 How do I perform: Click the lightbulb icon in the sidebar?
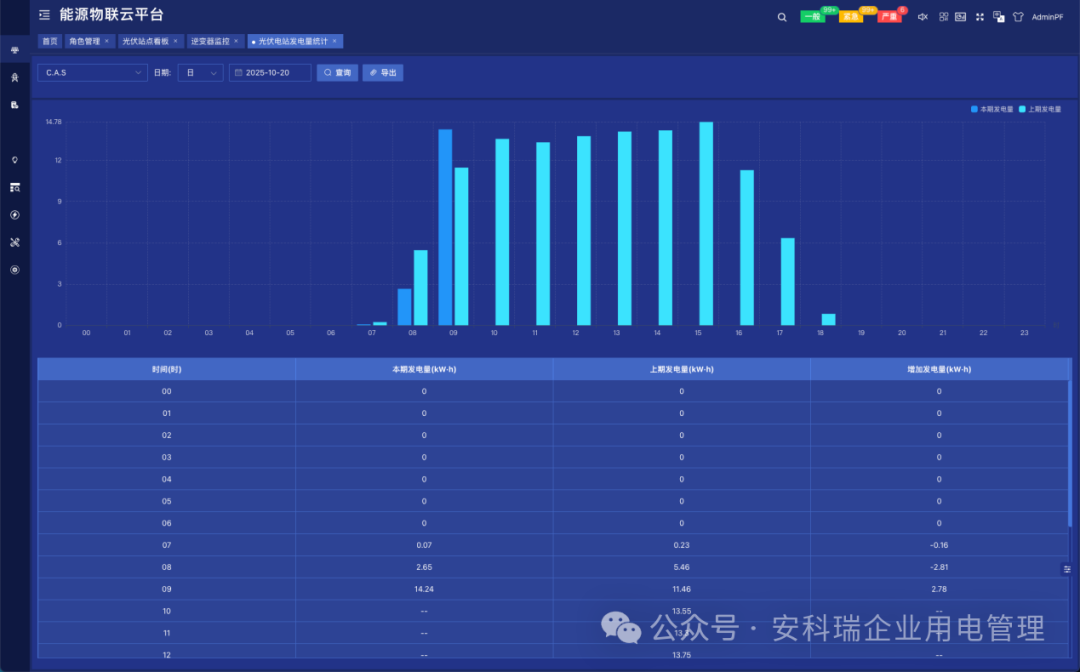point(15,160)
